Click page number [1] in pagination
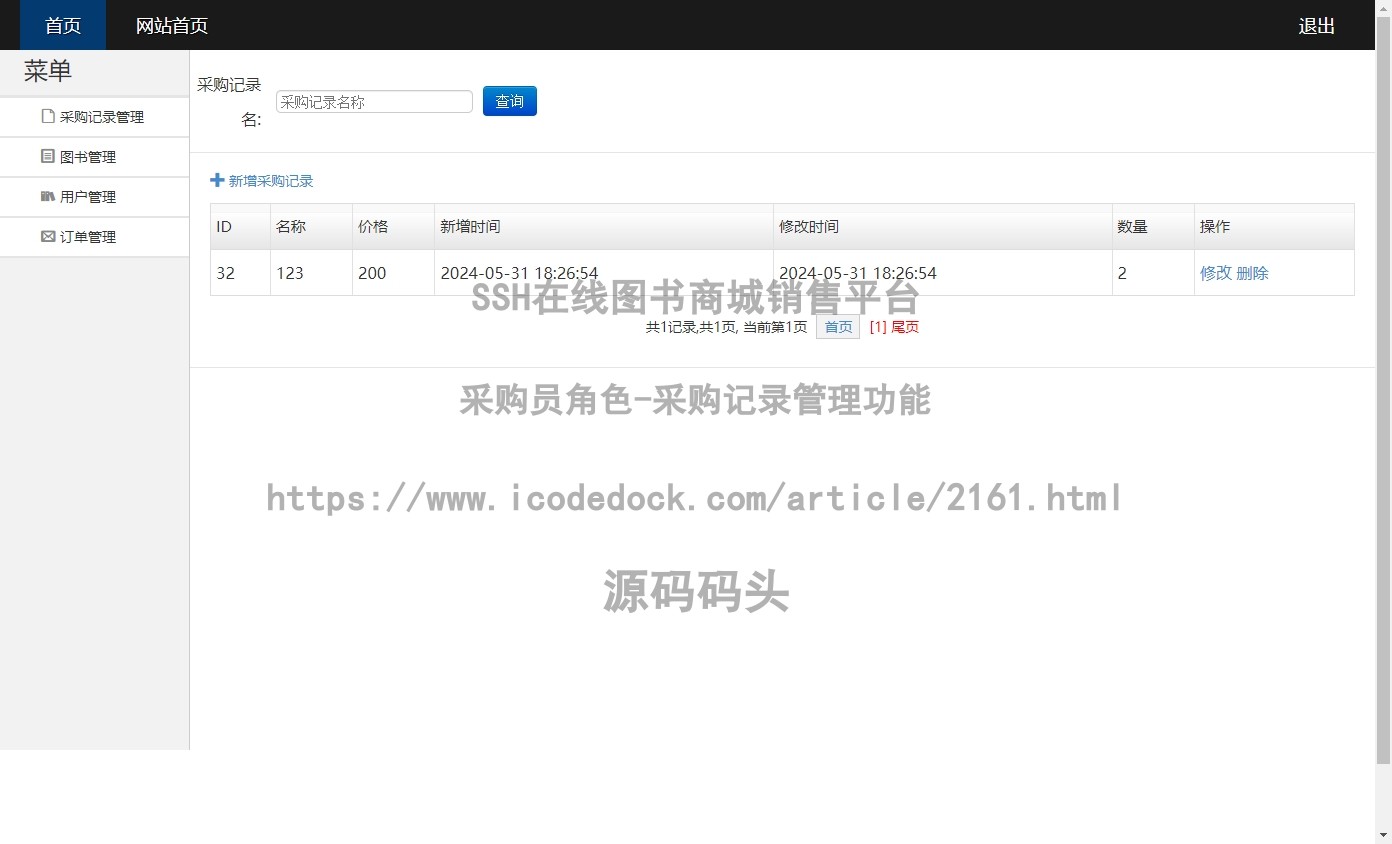This screenshot has width=1392, height=844. pyautogui.click(x=878, y=327)
